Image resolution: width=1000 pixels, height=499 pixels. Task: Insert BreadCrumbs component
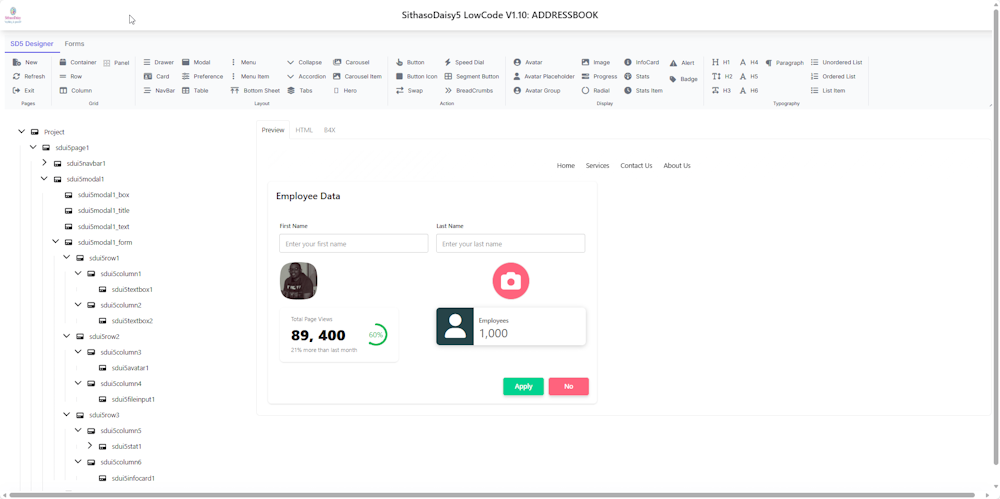point(468,91)
